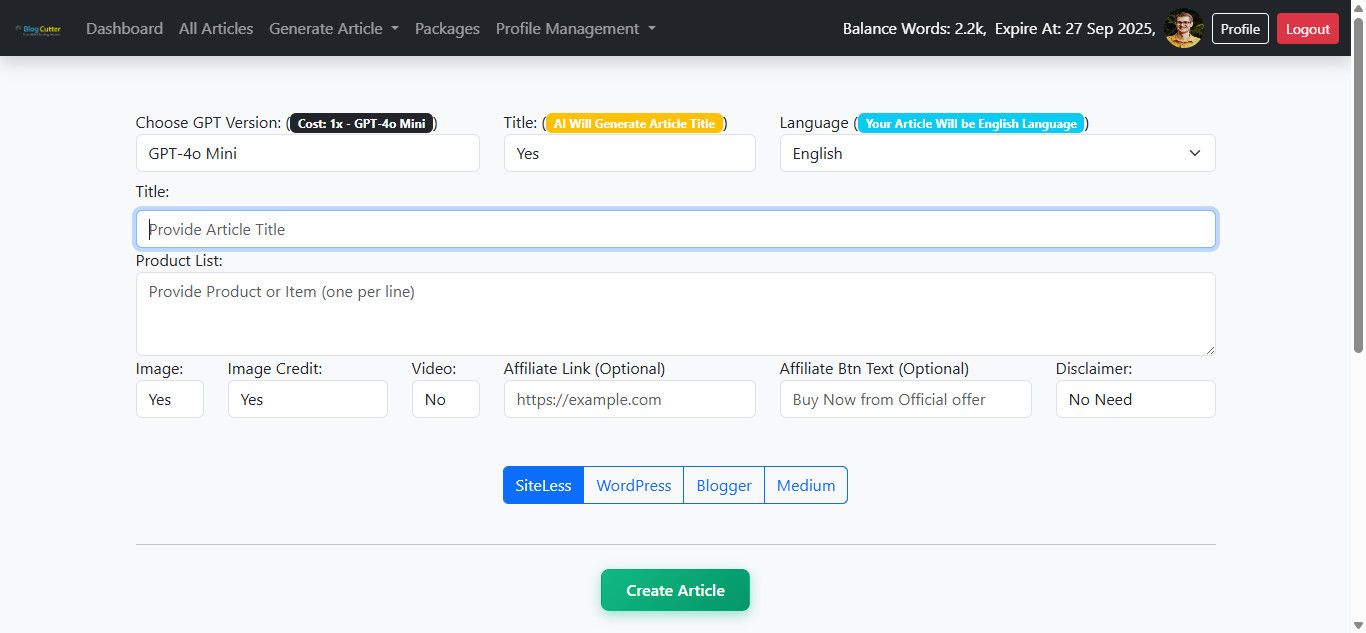Click the Affiliate Link input field
1366x633 pixels.
pos(629,399)
